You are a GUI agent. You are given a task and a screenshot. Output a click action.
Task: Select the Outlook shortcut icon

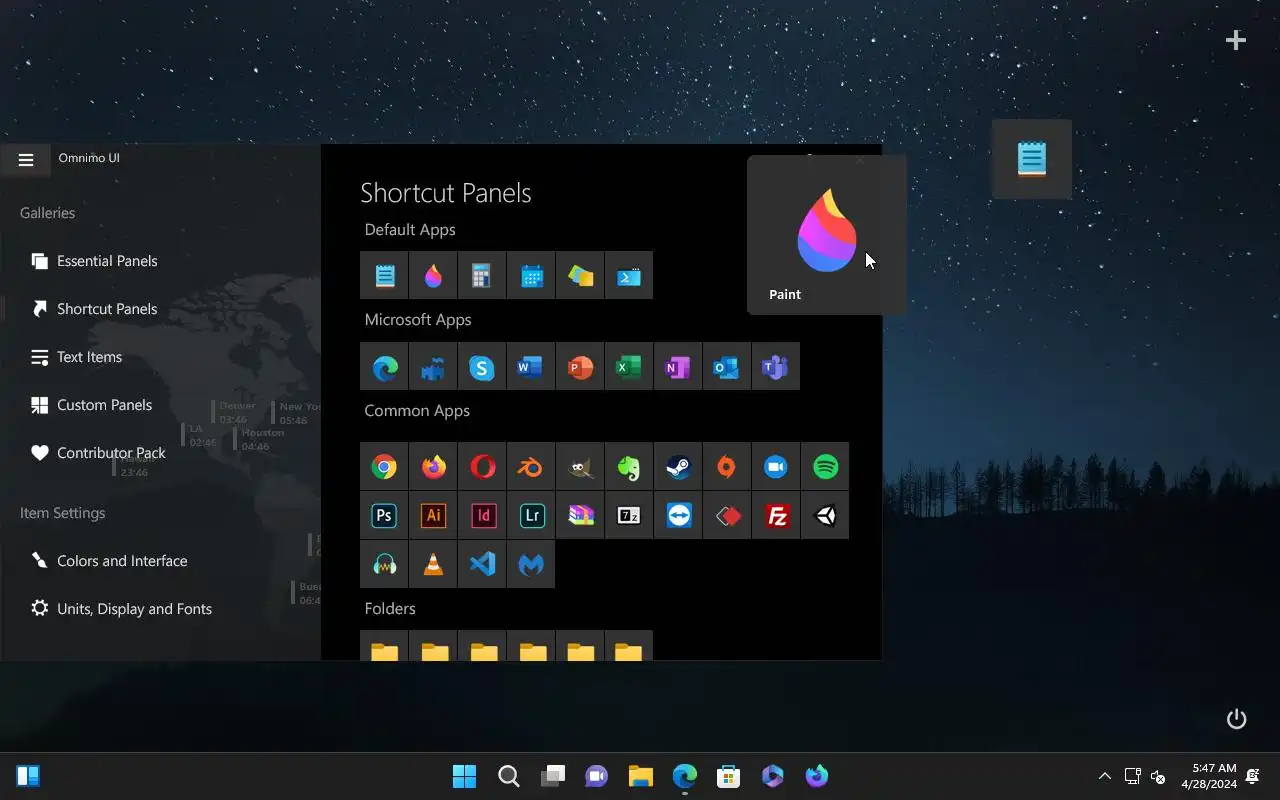coord(727,366)
